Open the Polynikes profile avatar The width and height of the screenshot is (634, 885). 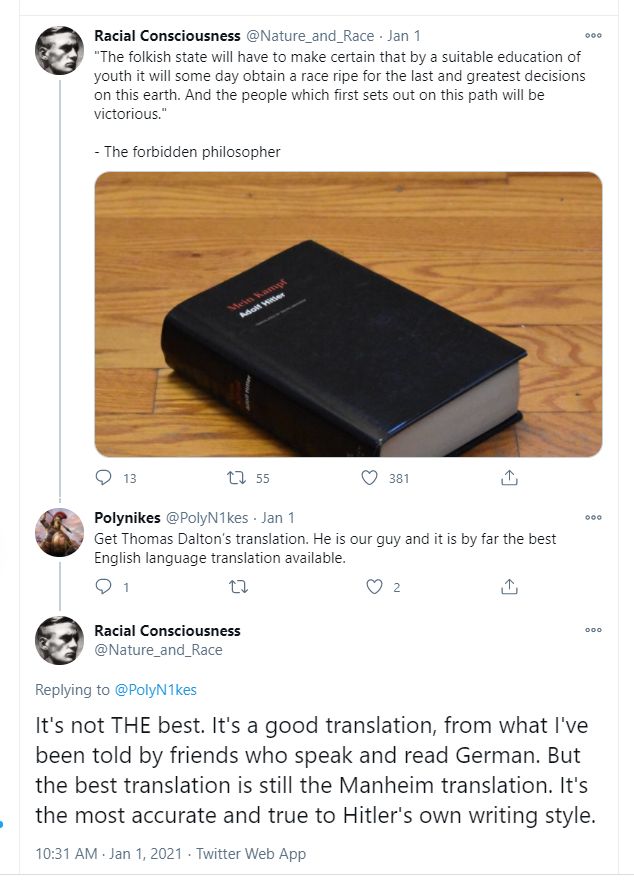tap(59, 532)
